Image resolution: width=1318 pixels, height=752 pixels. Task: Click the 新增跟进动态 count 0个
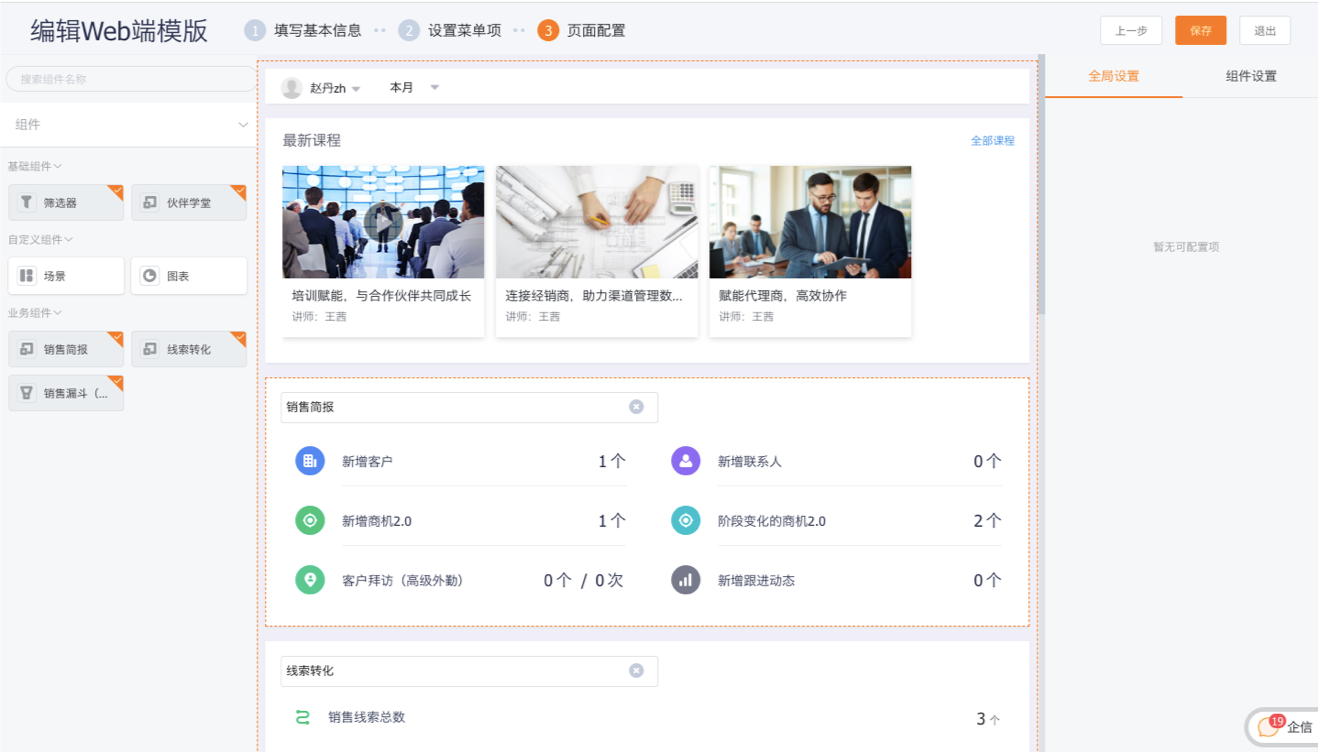[987, 580]
